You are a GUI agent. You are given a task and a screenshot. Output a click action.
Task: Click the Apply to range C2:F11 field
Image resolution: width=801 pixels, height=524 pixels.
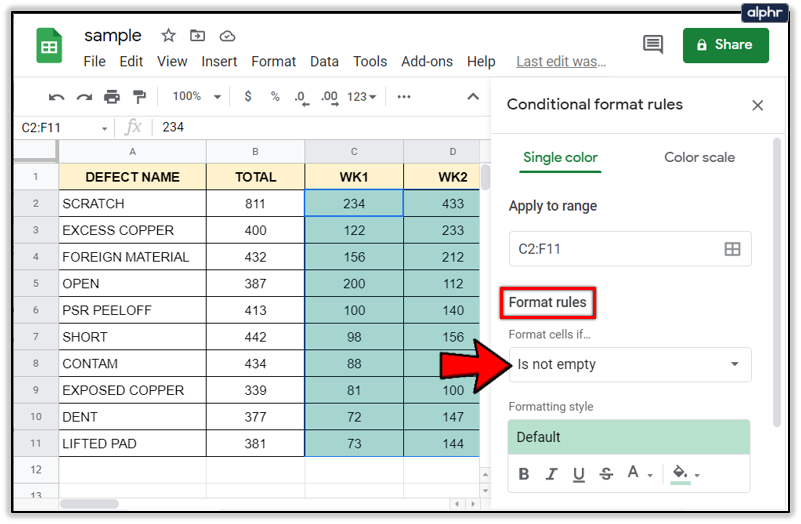coord(612,249)
